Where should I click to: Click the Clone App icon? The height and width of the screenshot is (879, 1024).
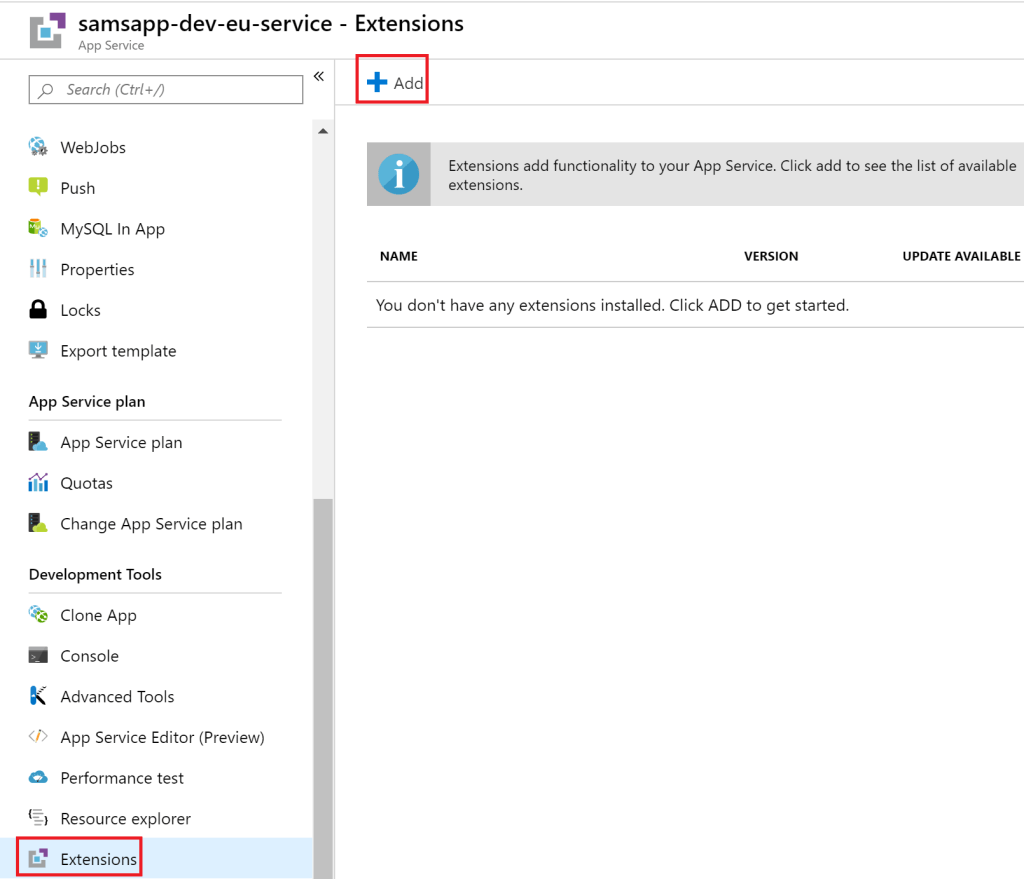pyautogui.click(x=39, y=615)
